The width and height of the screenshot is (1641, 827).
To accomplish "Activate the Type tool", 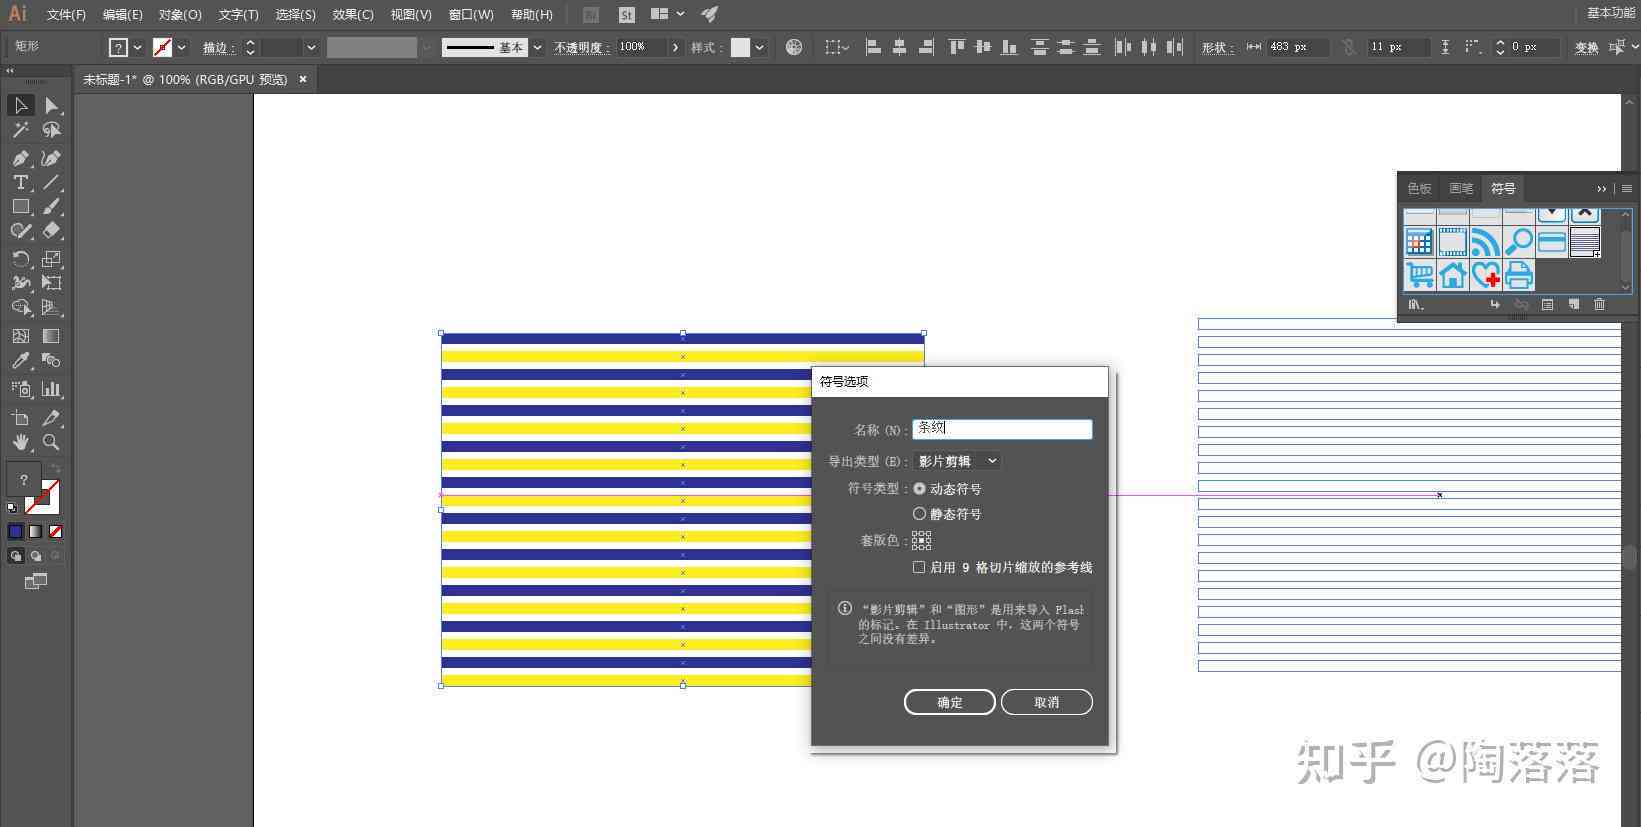I will (x=20, y=182).
